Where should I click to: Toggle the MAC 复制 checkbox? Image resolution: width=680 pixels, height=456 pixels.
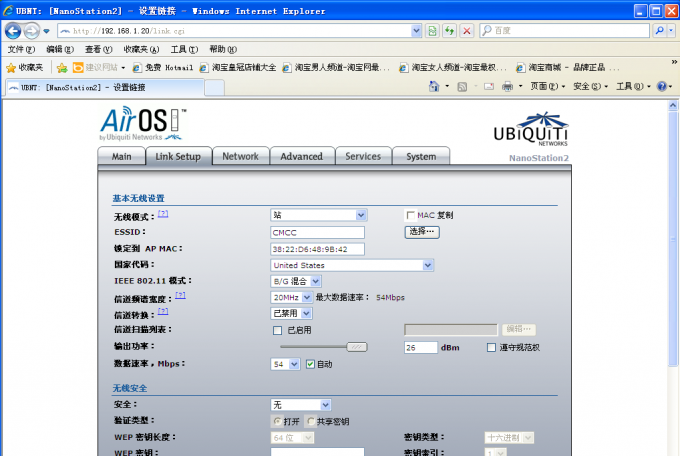[410, 215]
